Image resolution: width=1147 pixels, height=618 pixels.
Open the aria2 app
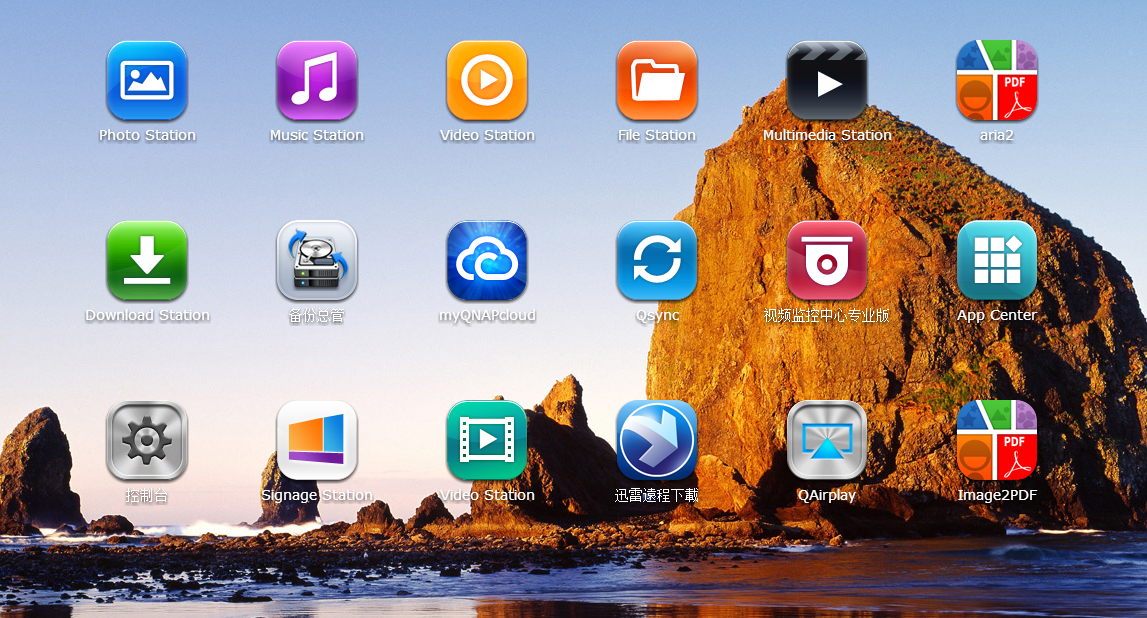(x=997, y=80)
